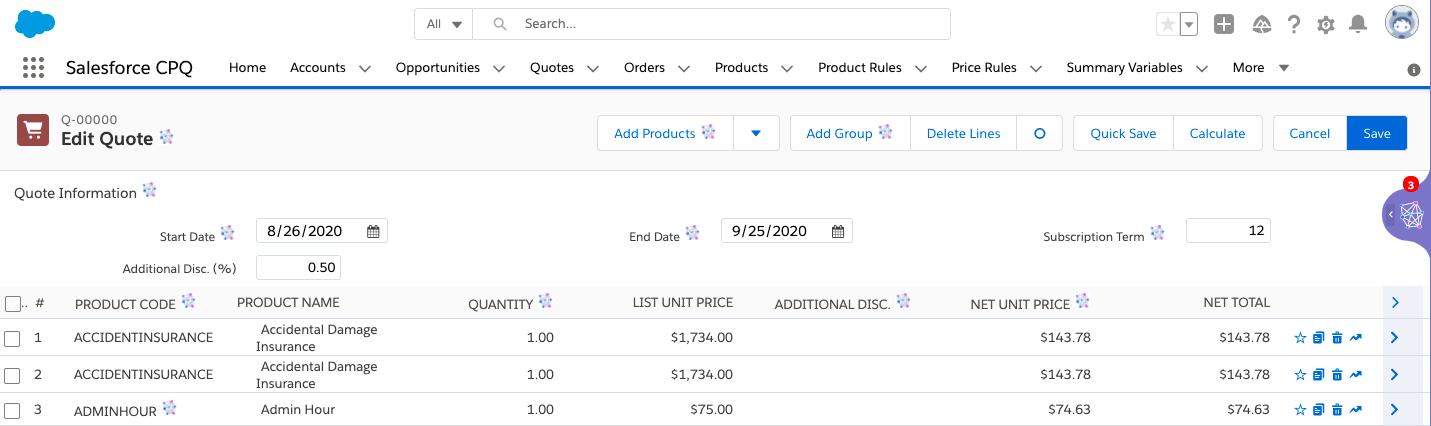The height and width of the screenshot is (426, 1431).
Task: Open the side panel with notification badge
Action: pyautogui.click(x=1407, y=213)
